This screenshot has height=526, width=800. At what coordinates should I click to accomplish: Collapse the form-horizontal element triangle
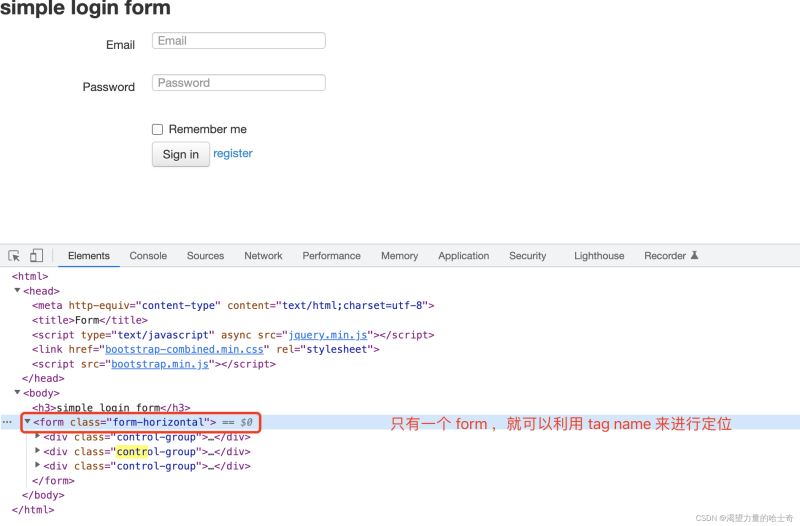[27, 422]
